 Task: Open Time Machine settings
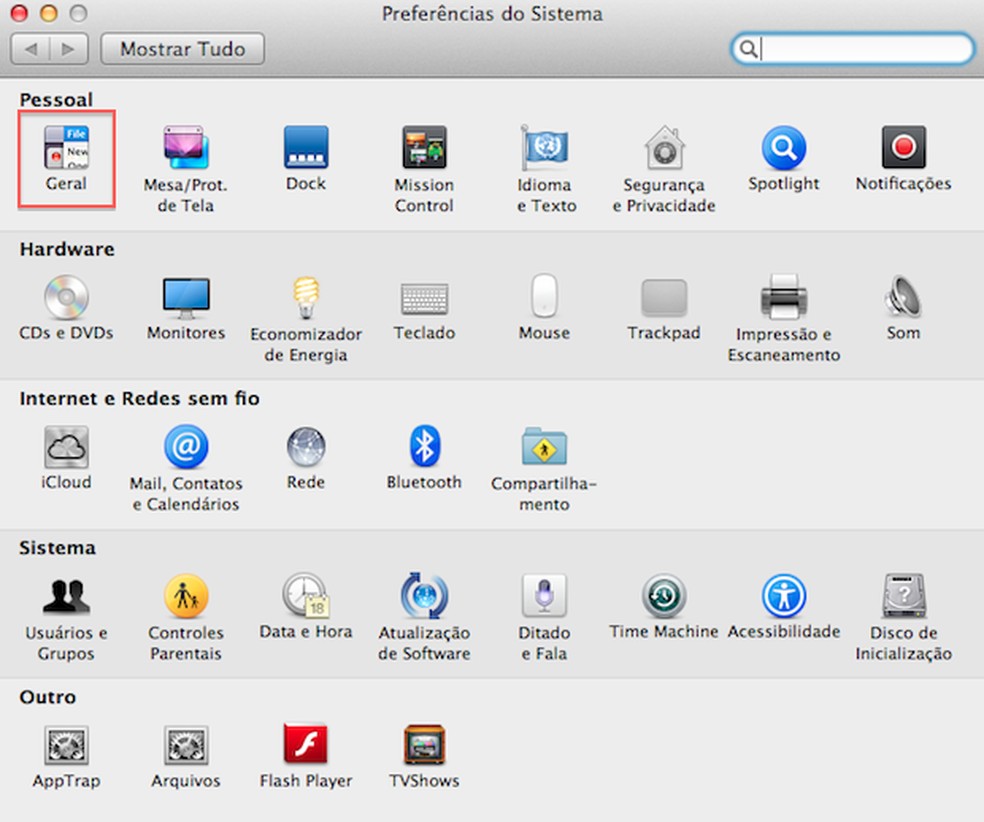click(x=663, y=597)
